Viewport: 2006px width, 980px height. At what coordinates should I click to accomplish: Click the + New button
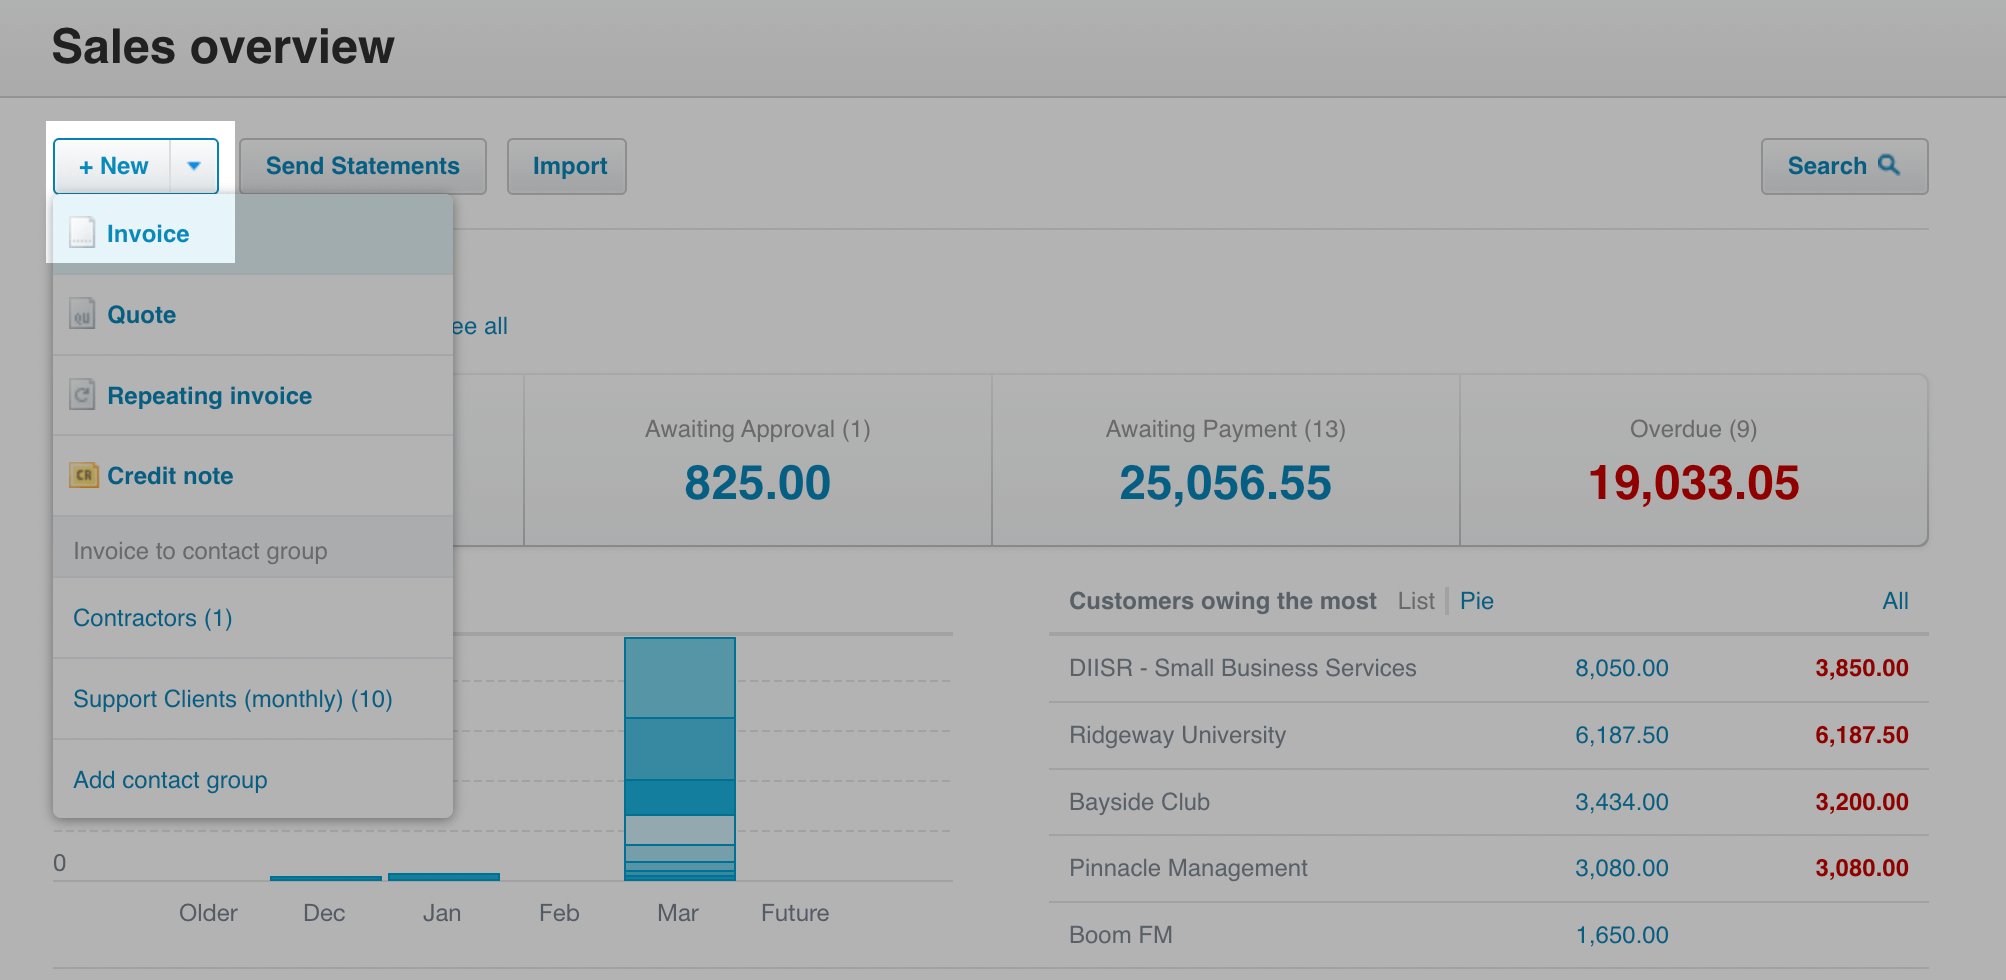pyautogui.click(x=112, y=166)
